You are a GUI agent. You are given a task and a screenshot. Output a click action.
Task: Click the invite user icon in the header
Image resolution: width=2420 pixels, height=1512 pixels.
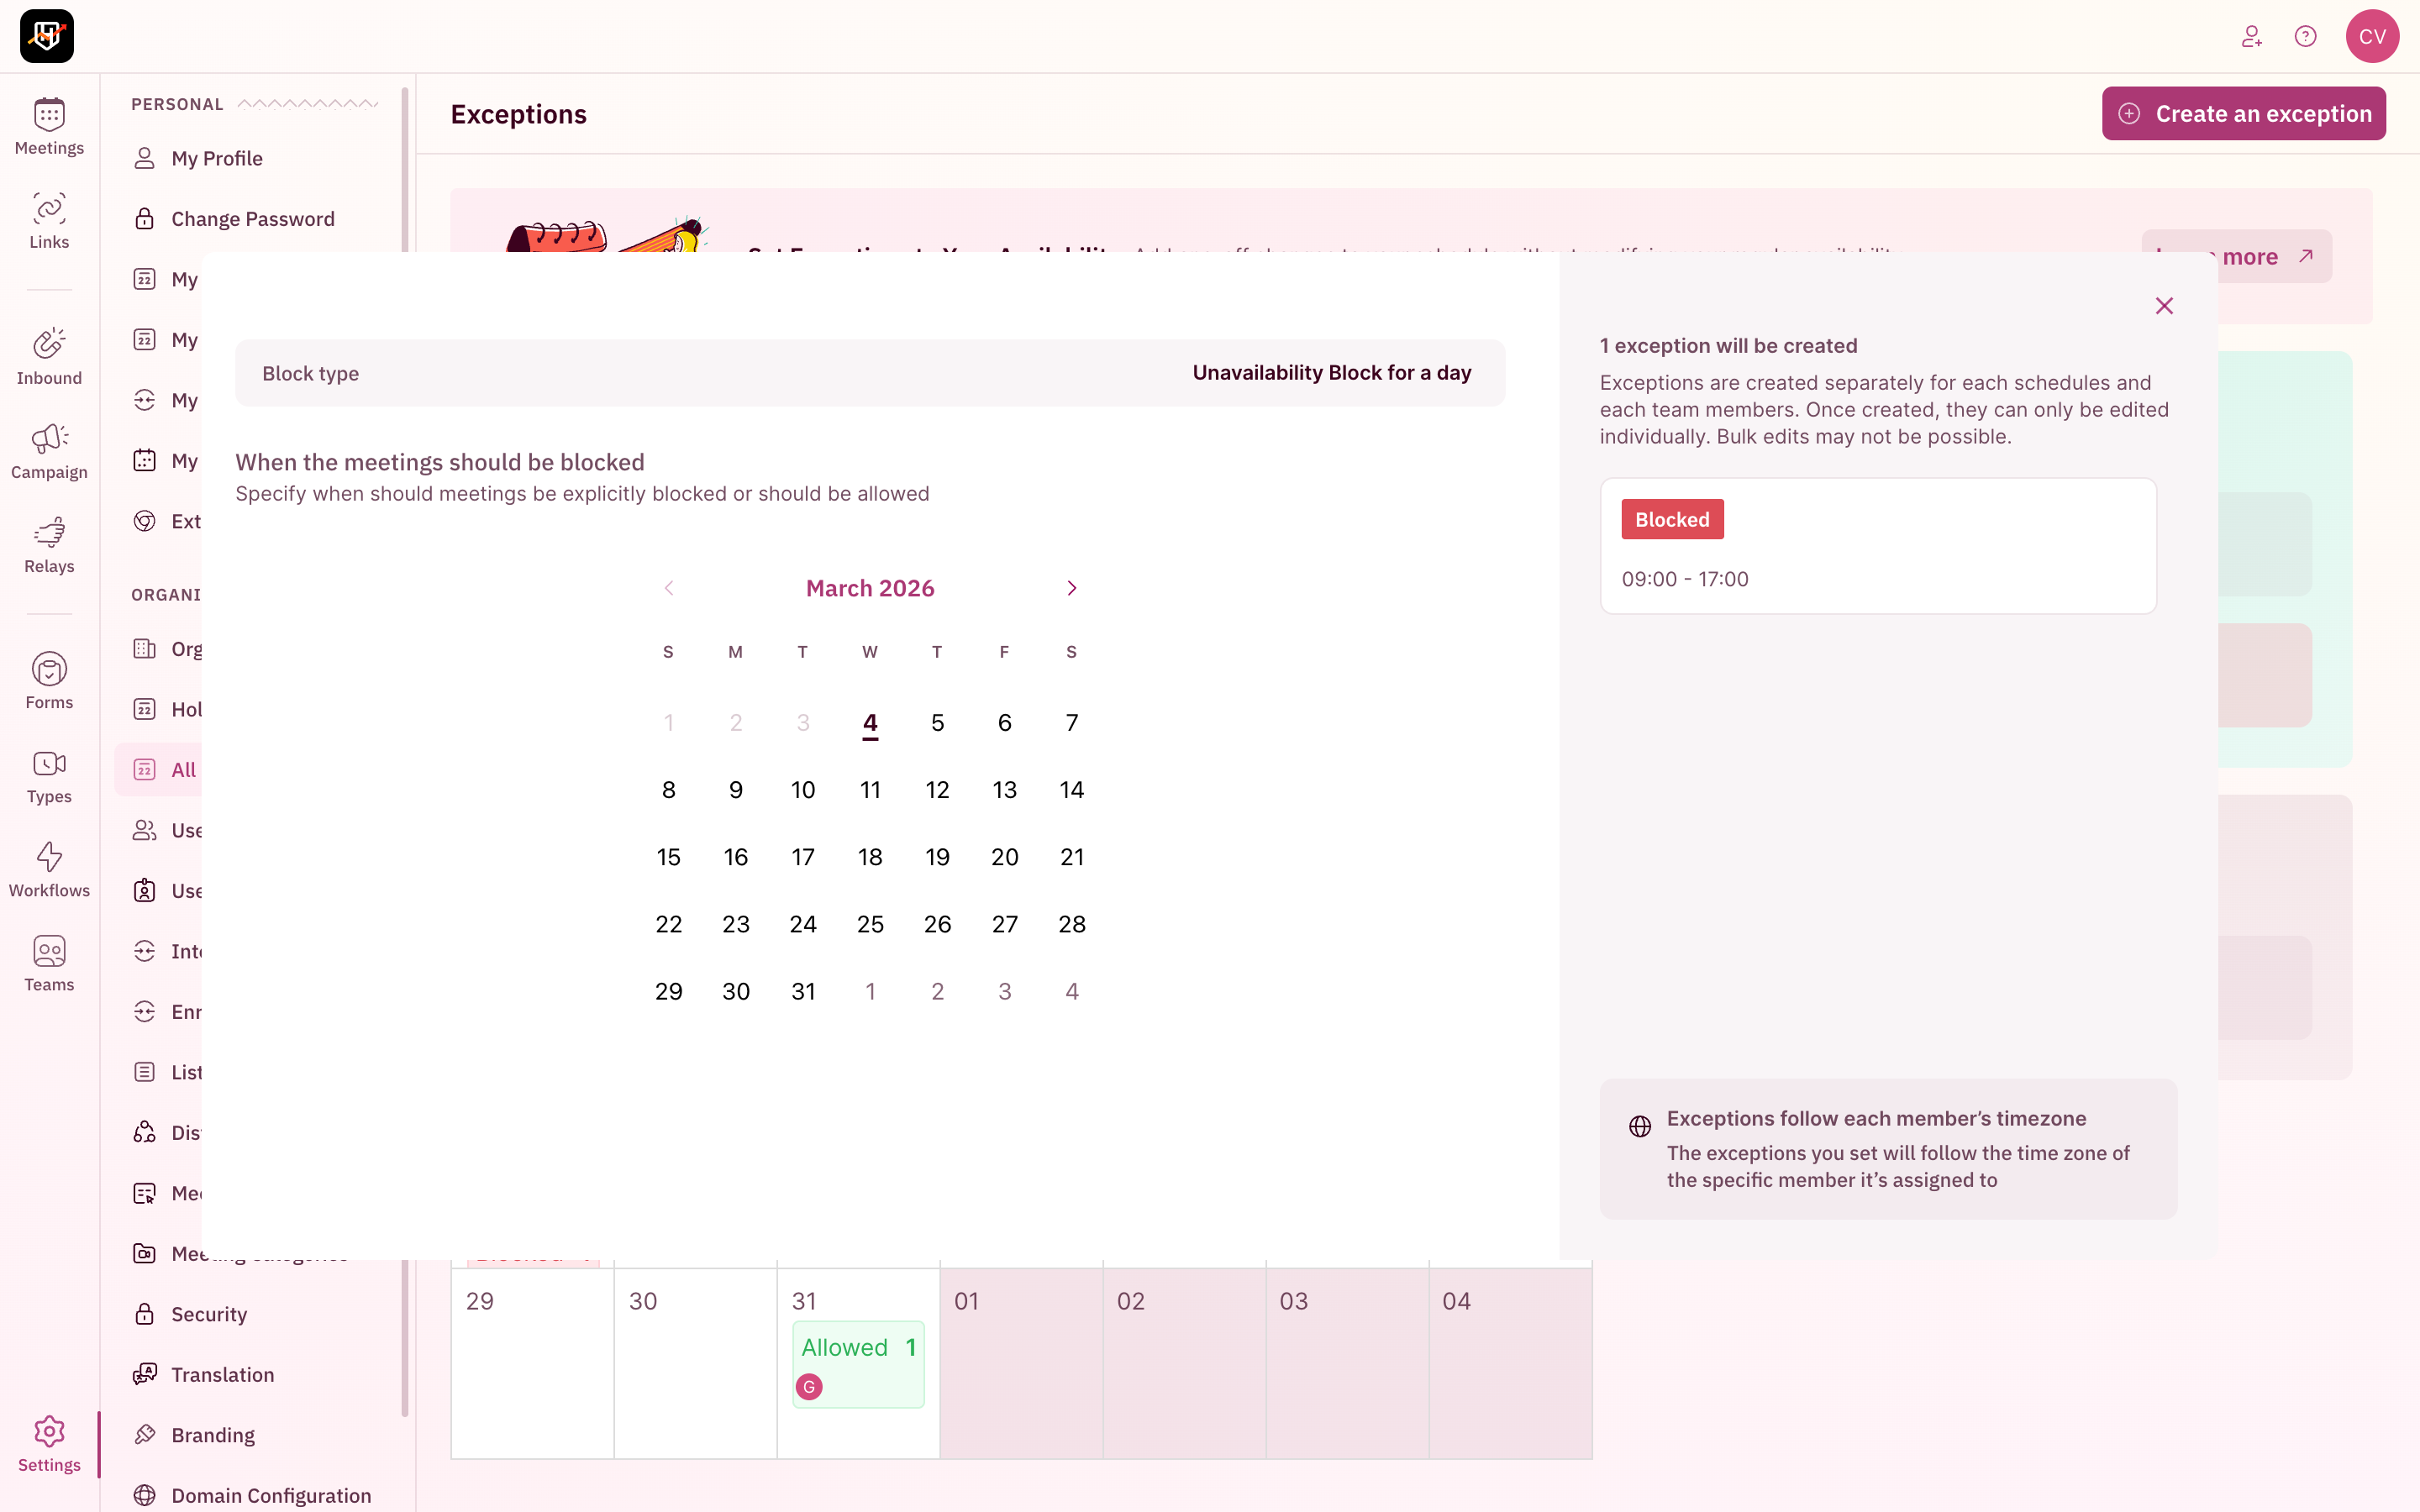pyautogui.click(x=2252, y=36)
